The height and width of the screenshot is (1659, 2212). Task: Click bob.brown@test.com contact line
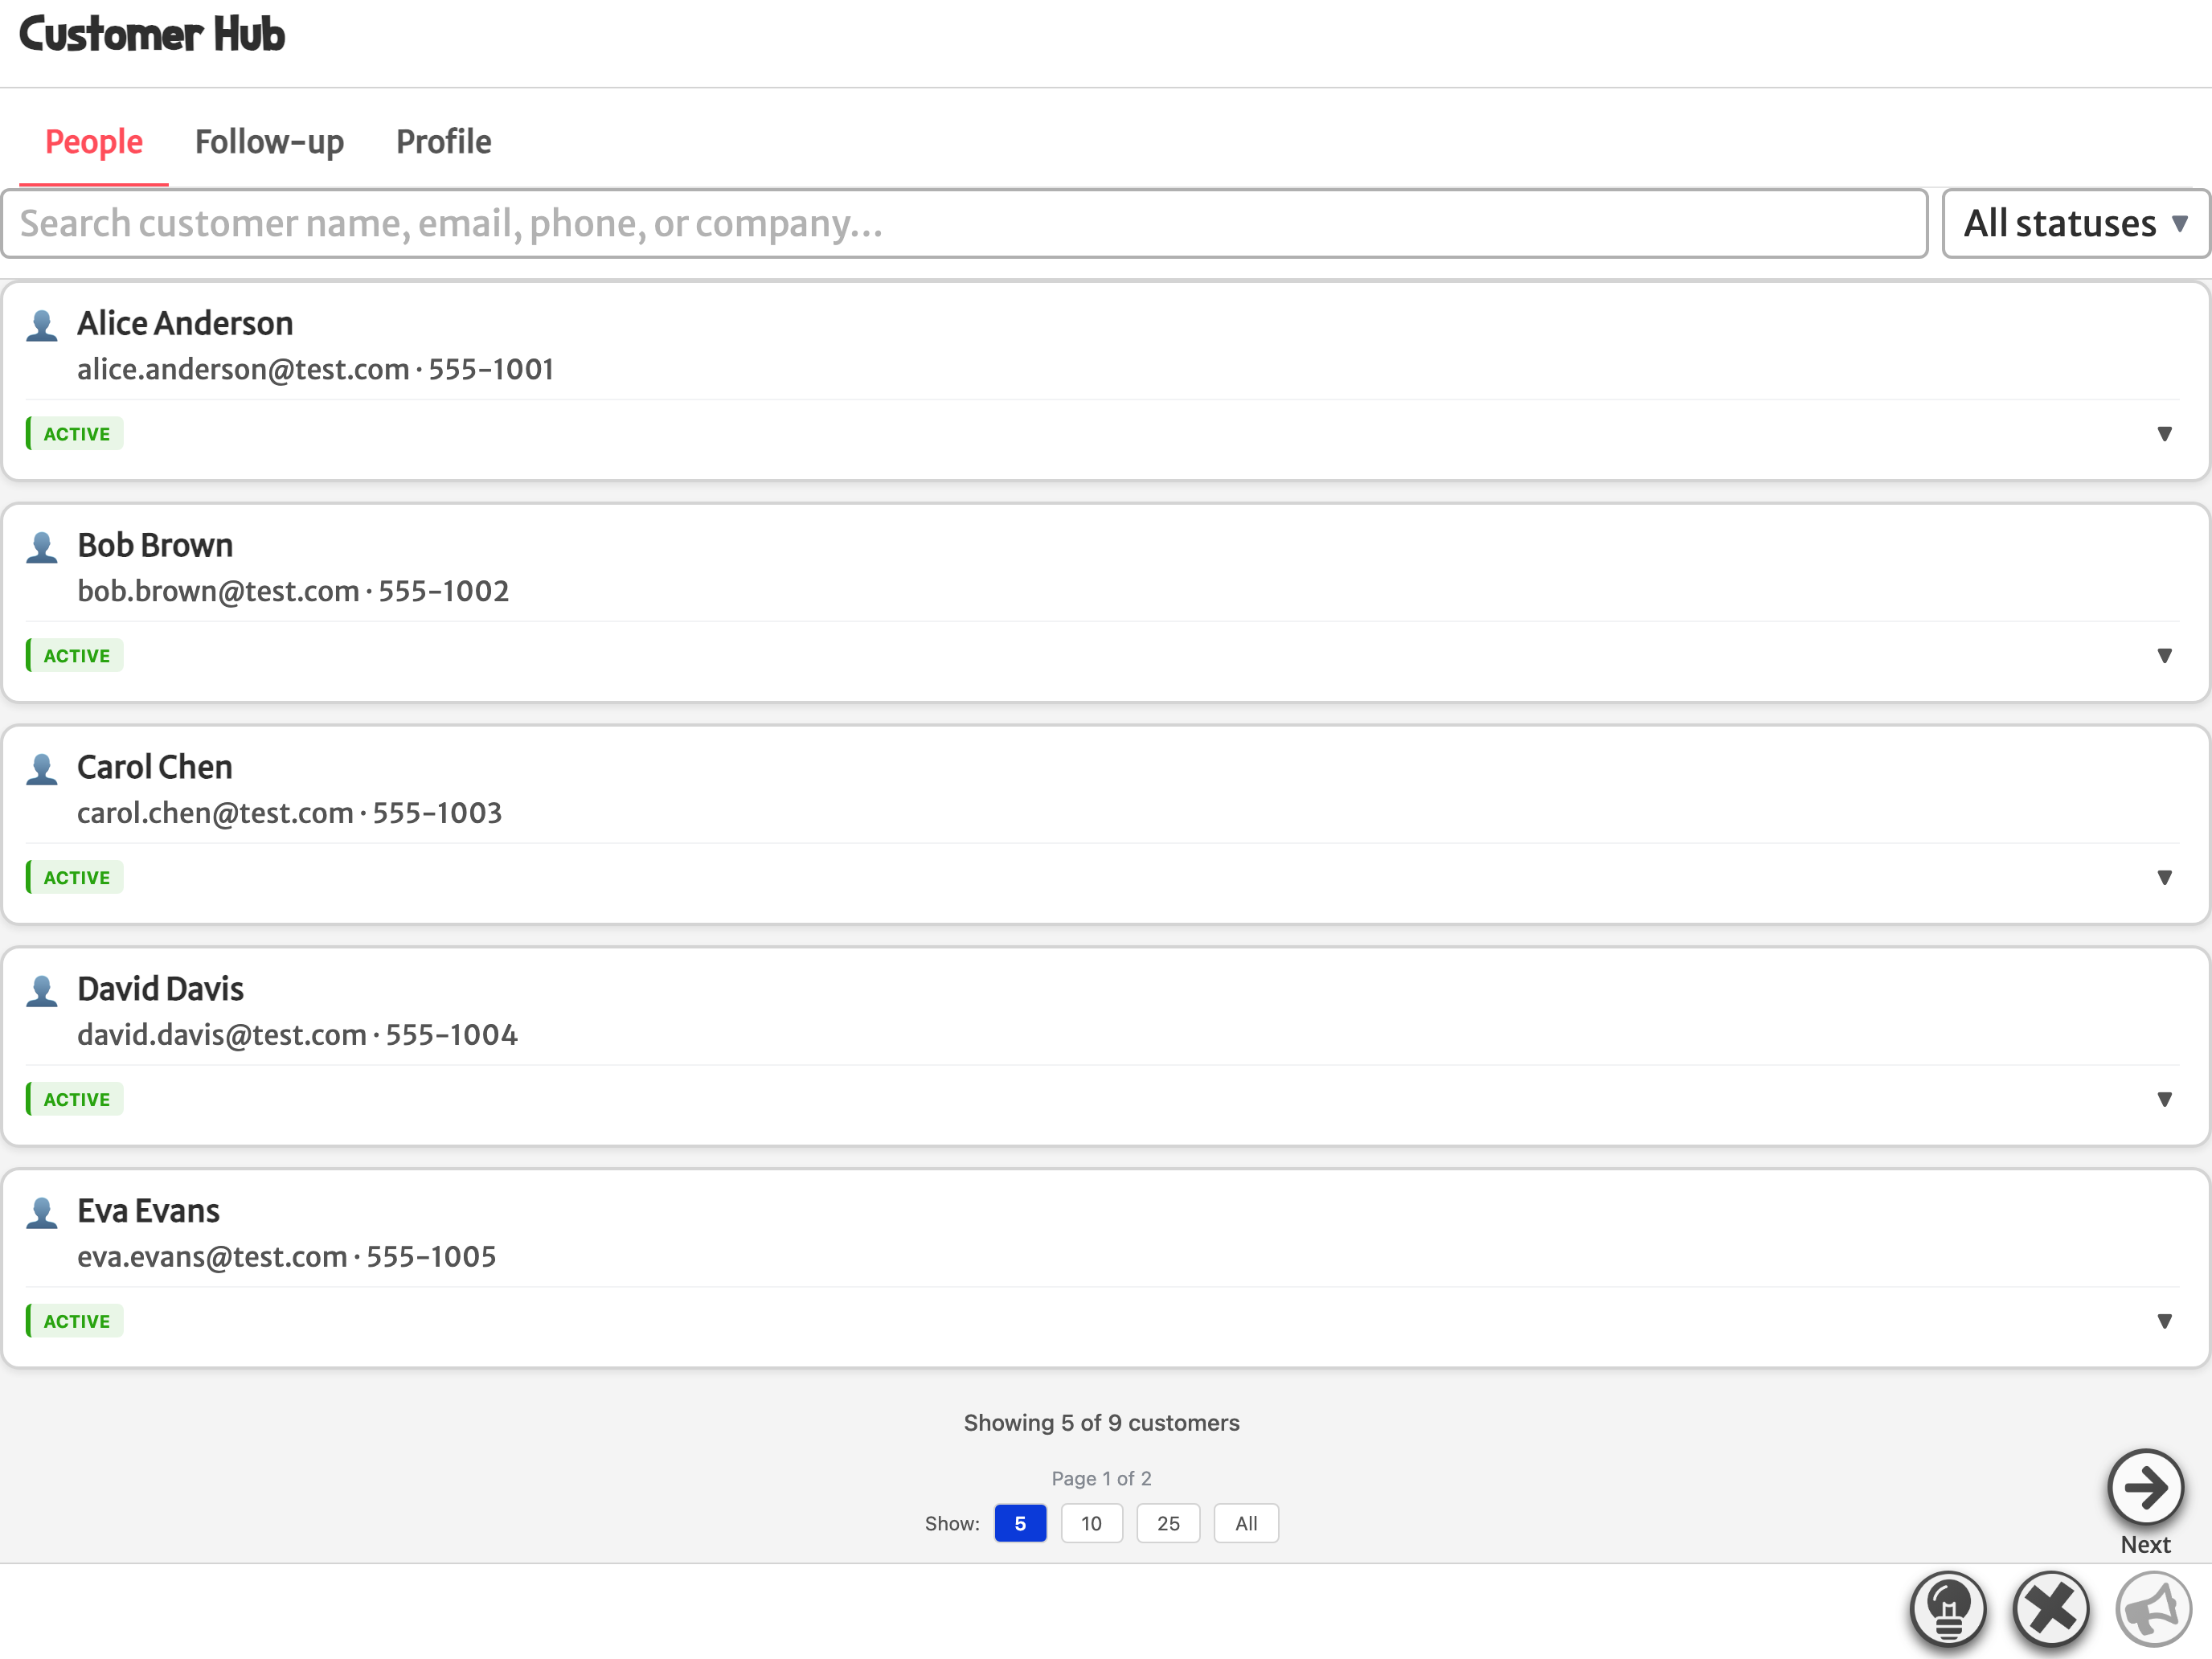tap(293, 592)
